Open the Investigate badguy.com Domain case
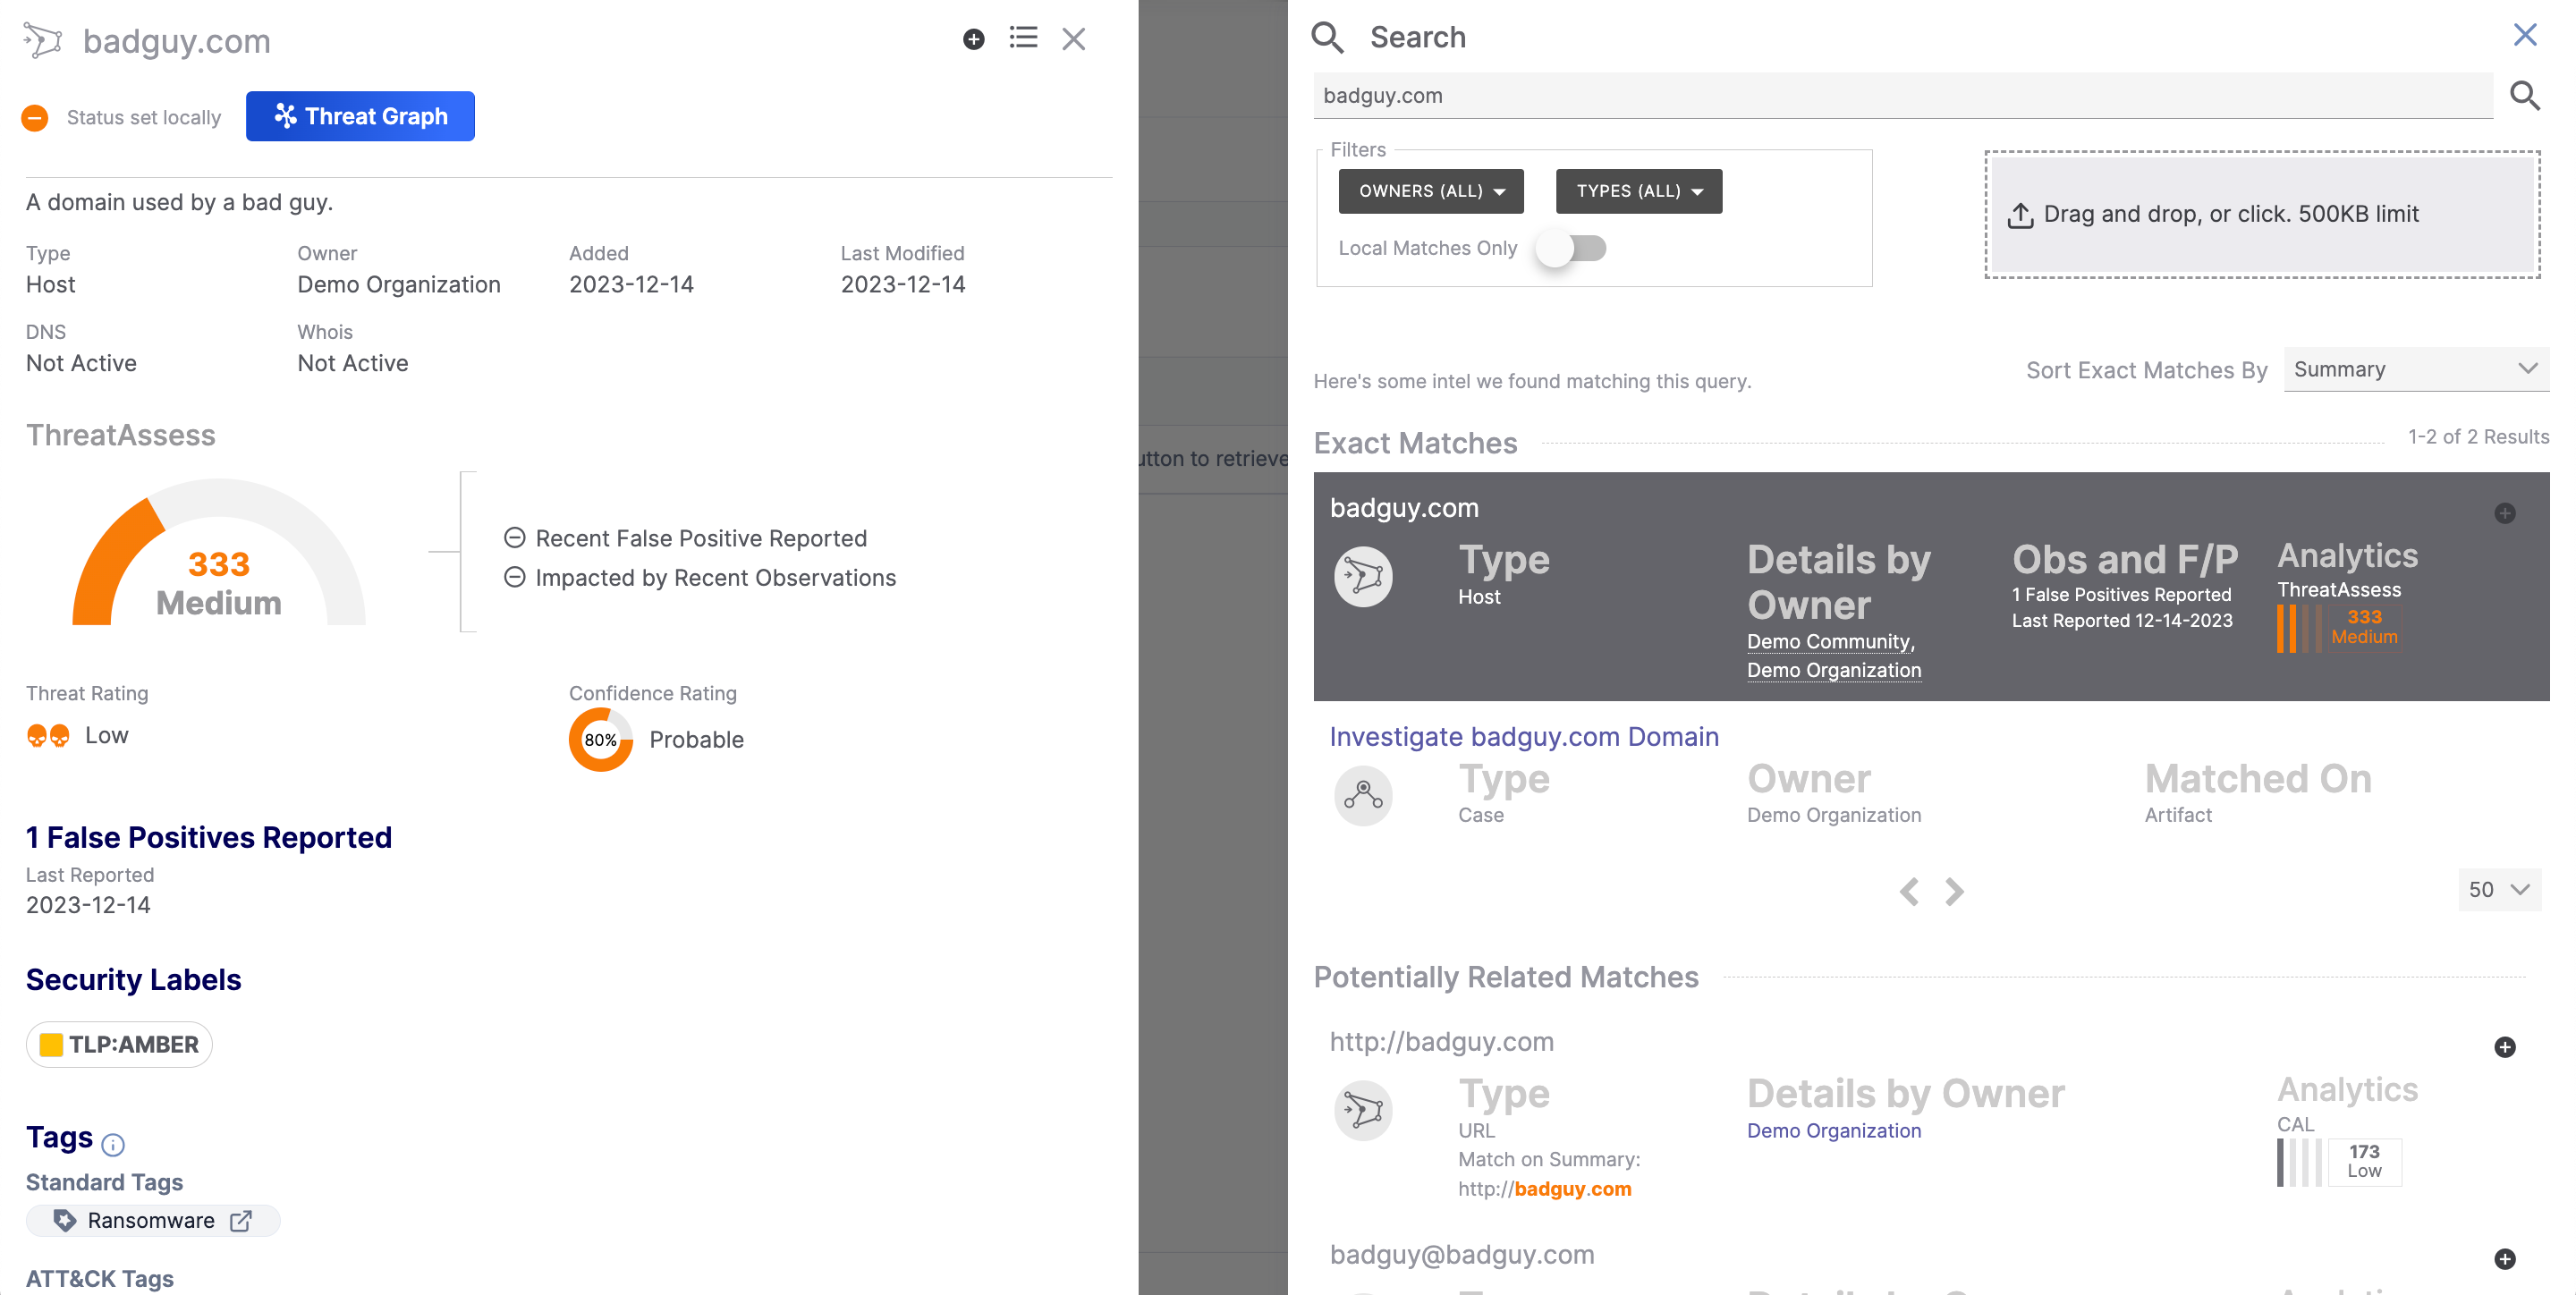The height and width of the screenshot is (1295, 2576). coord(1524,737)
